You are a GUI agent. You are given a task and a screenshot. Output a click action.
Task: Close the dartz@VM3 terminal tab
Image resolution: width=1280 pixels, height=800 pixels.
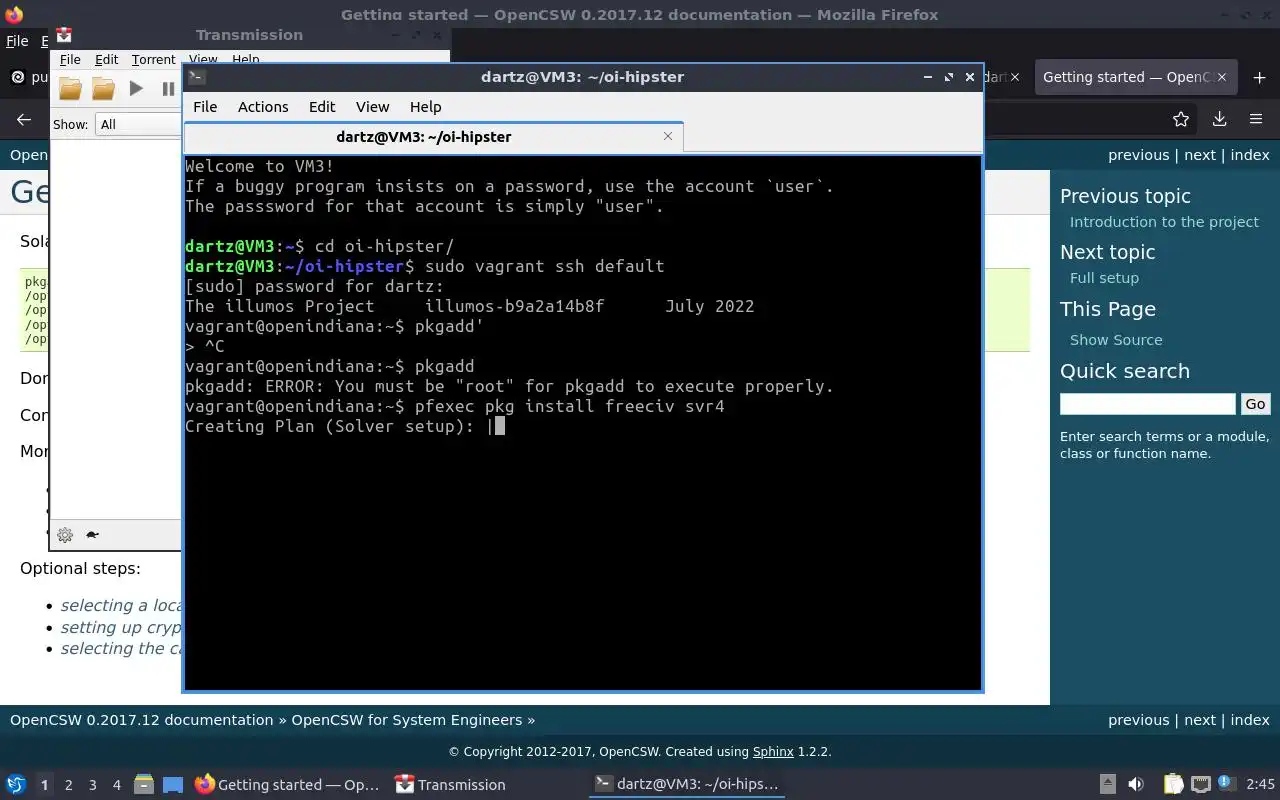[x=668, y=136]
